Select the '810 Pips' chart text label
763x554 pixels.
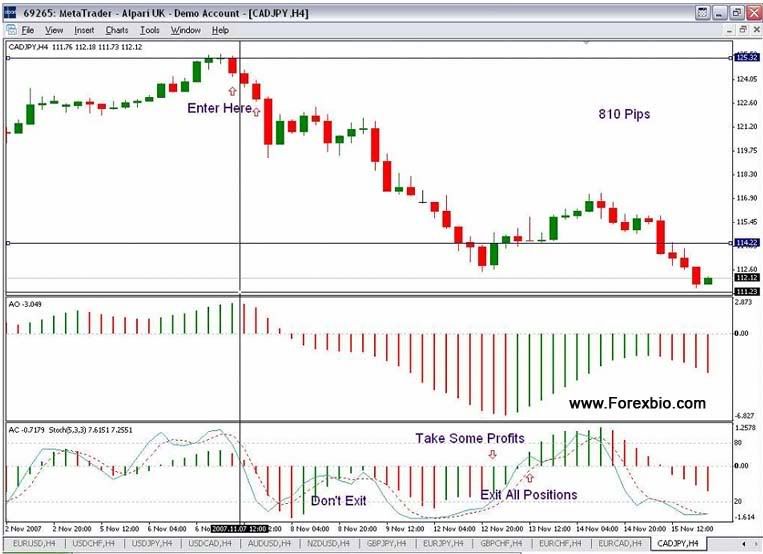coord(624,114)
